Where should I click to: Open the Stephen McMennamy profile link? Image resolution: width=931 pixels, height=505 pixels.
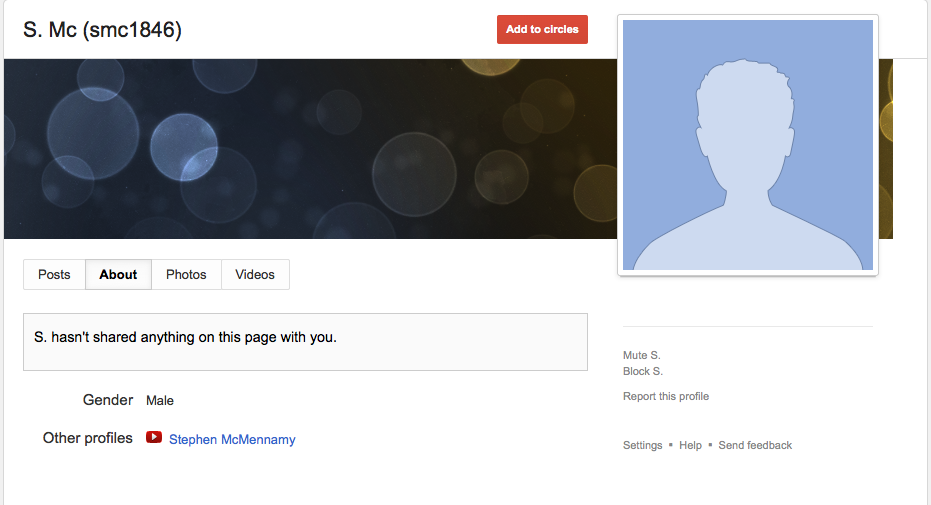pyautogui.click(x=232, y=439)
